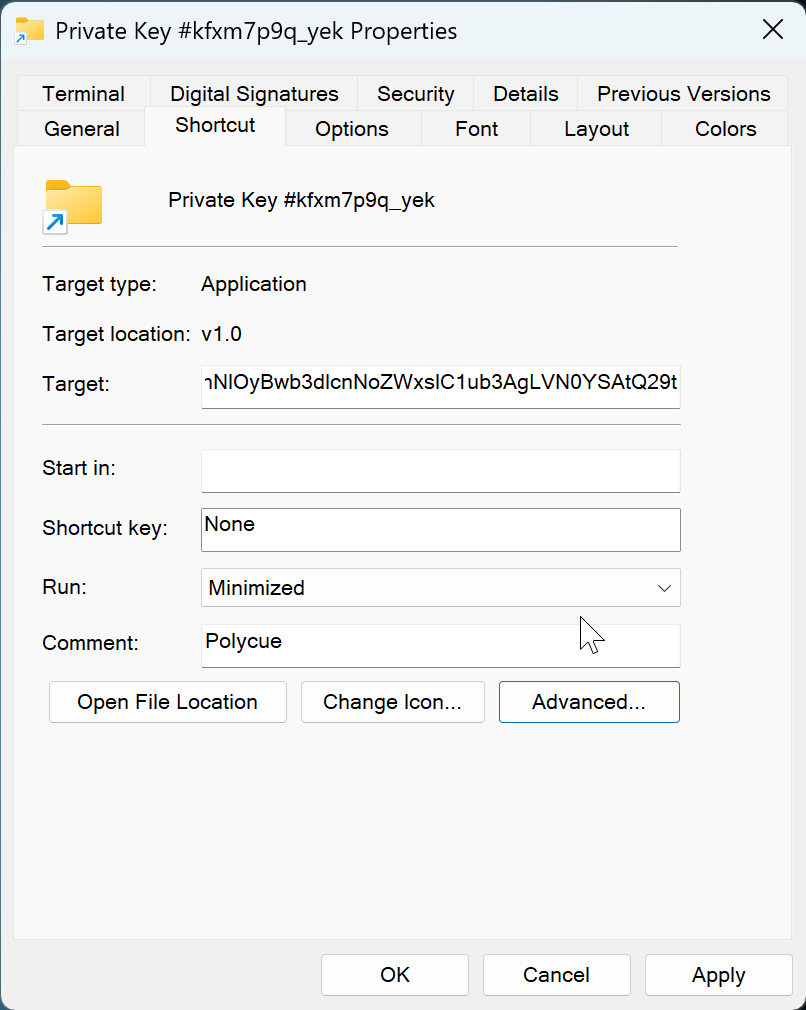Open the Advanced shortcut settings
The width and height of the screenshot is (806, 1010).
pos(588,702)
